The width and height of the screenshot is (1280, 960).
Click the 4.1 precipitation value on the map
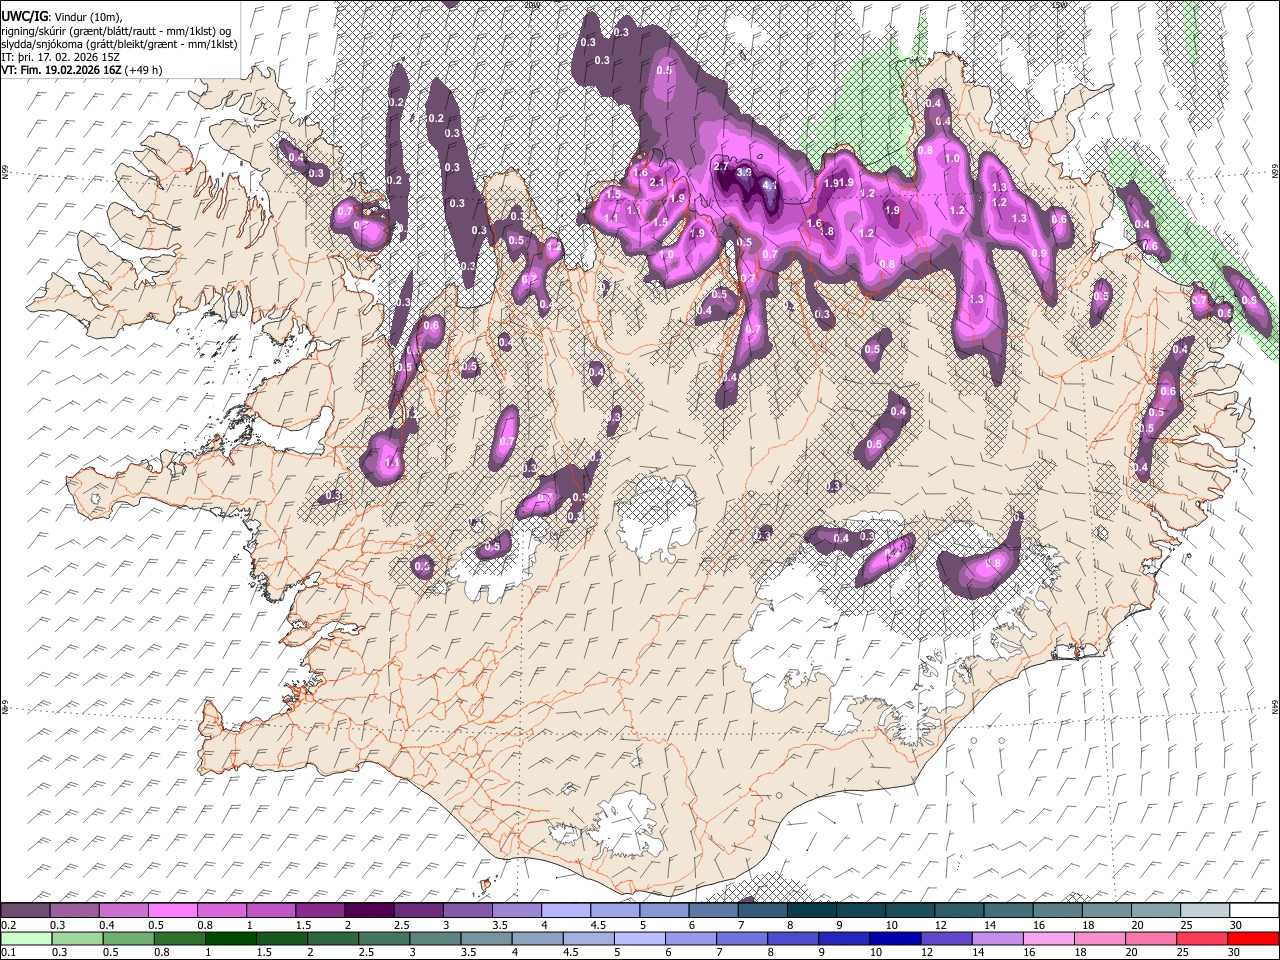click(770, 184)
